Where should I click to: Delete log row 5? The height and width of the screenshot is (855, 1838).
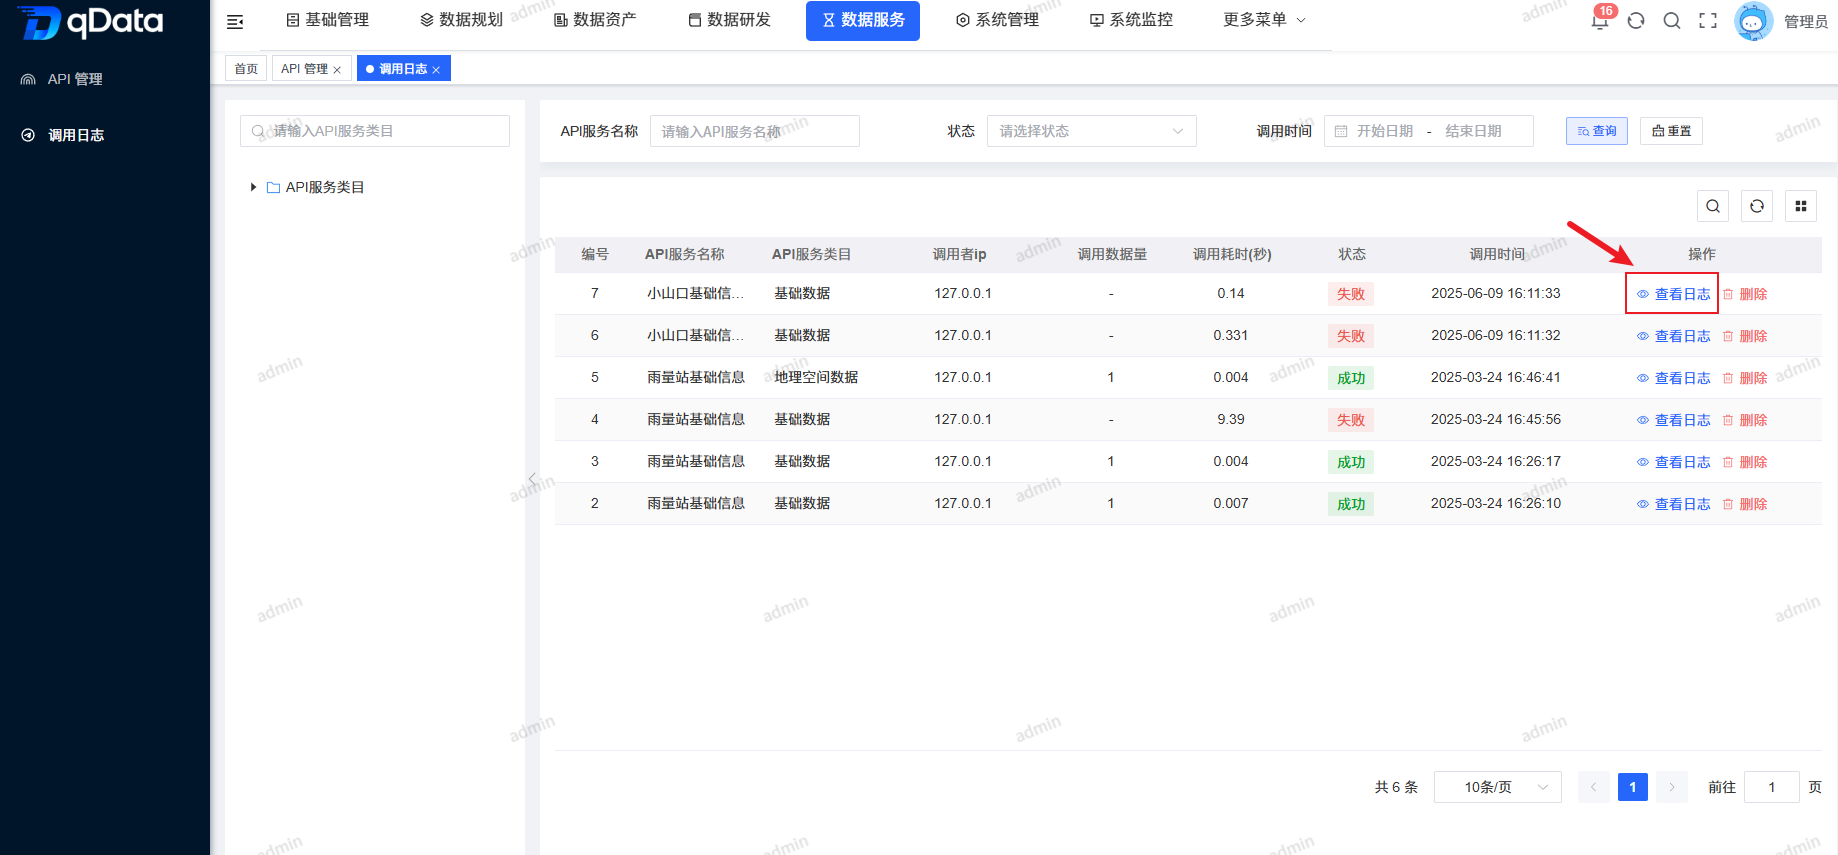coord(1745,378)
